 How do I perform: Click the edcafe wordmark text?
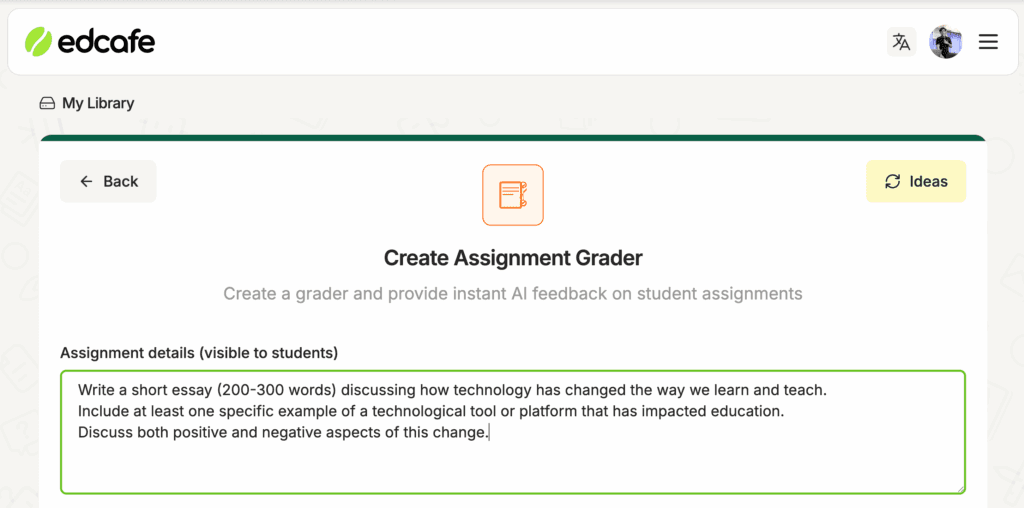tap(106, 42)
